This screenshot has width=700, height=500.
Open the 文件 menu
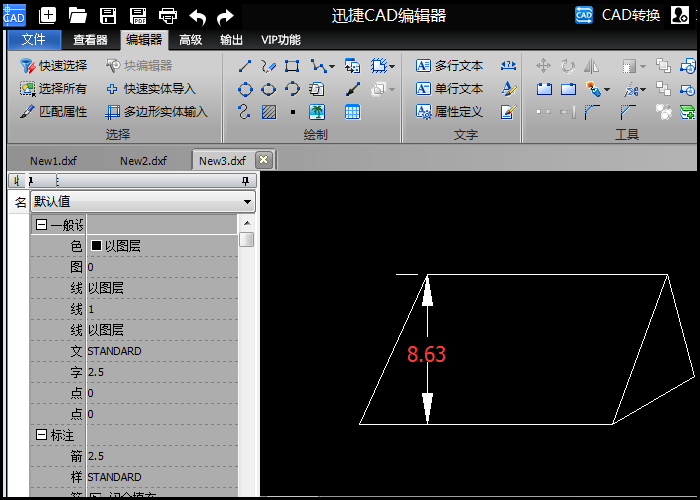pos(34,40)
